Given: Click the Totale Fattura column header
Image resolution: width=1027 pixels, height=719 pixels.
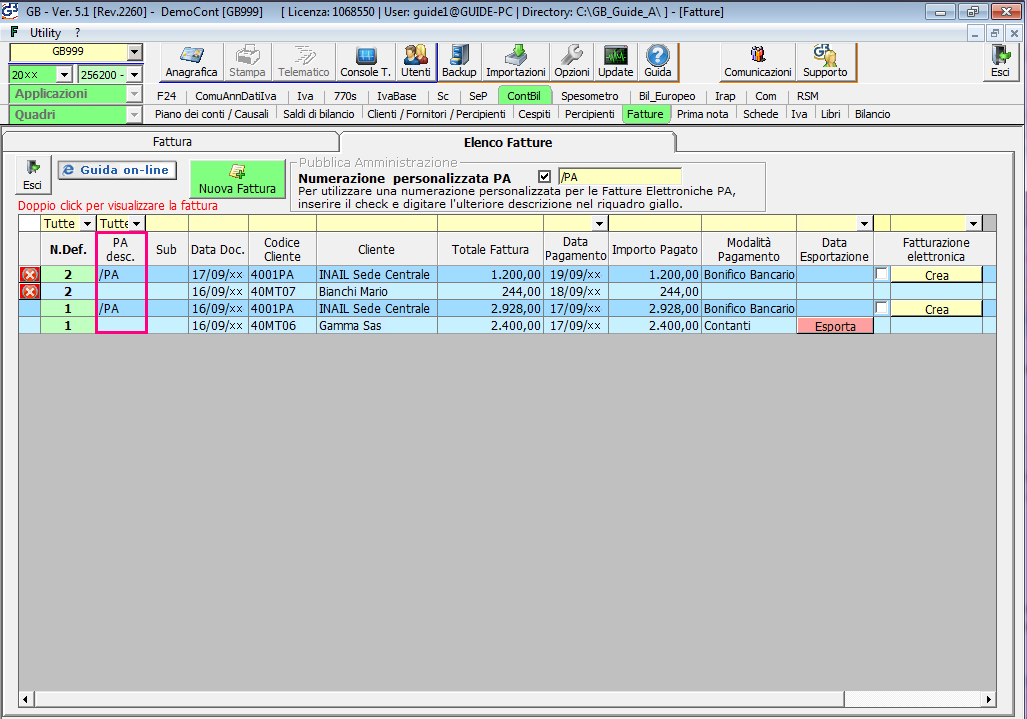Looking at the screenshot, I should (490, 249).
